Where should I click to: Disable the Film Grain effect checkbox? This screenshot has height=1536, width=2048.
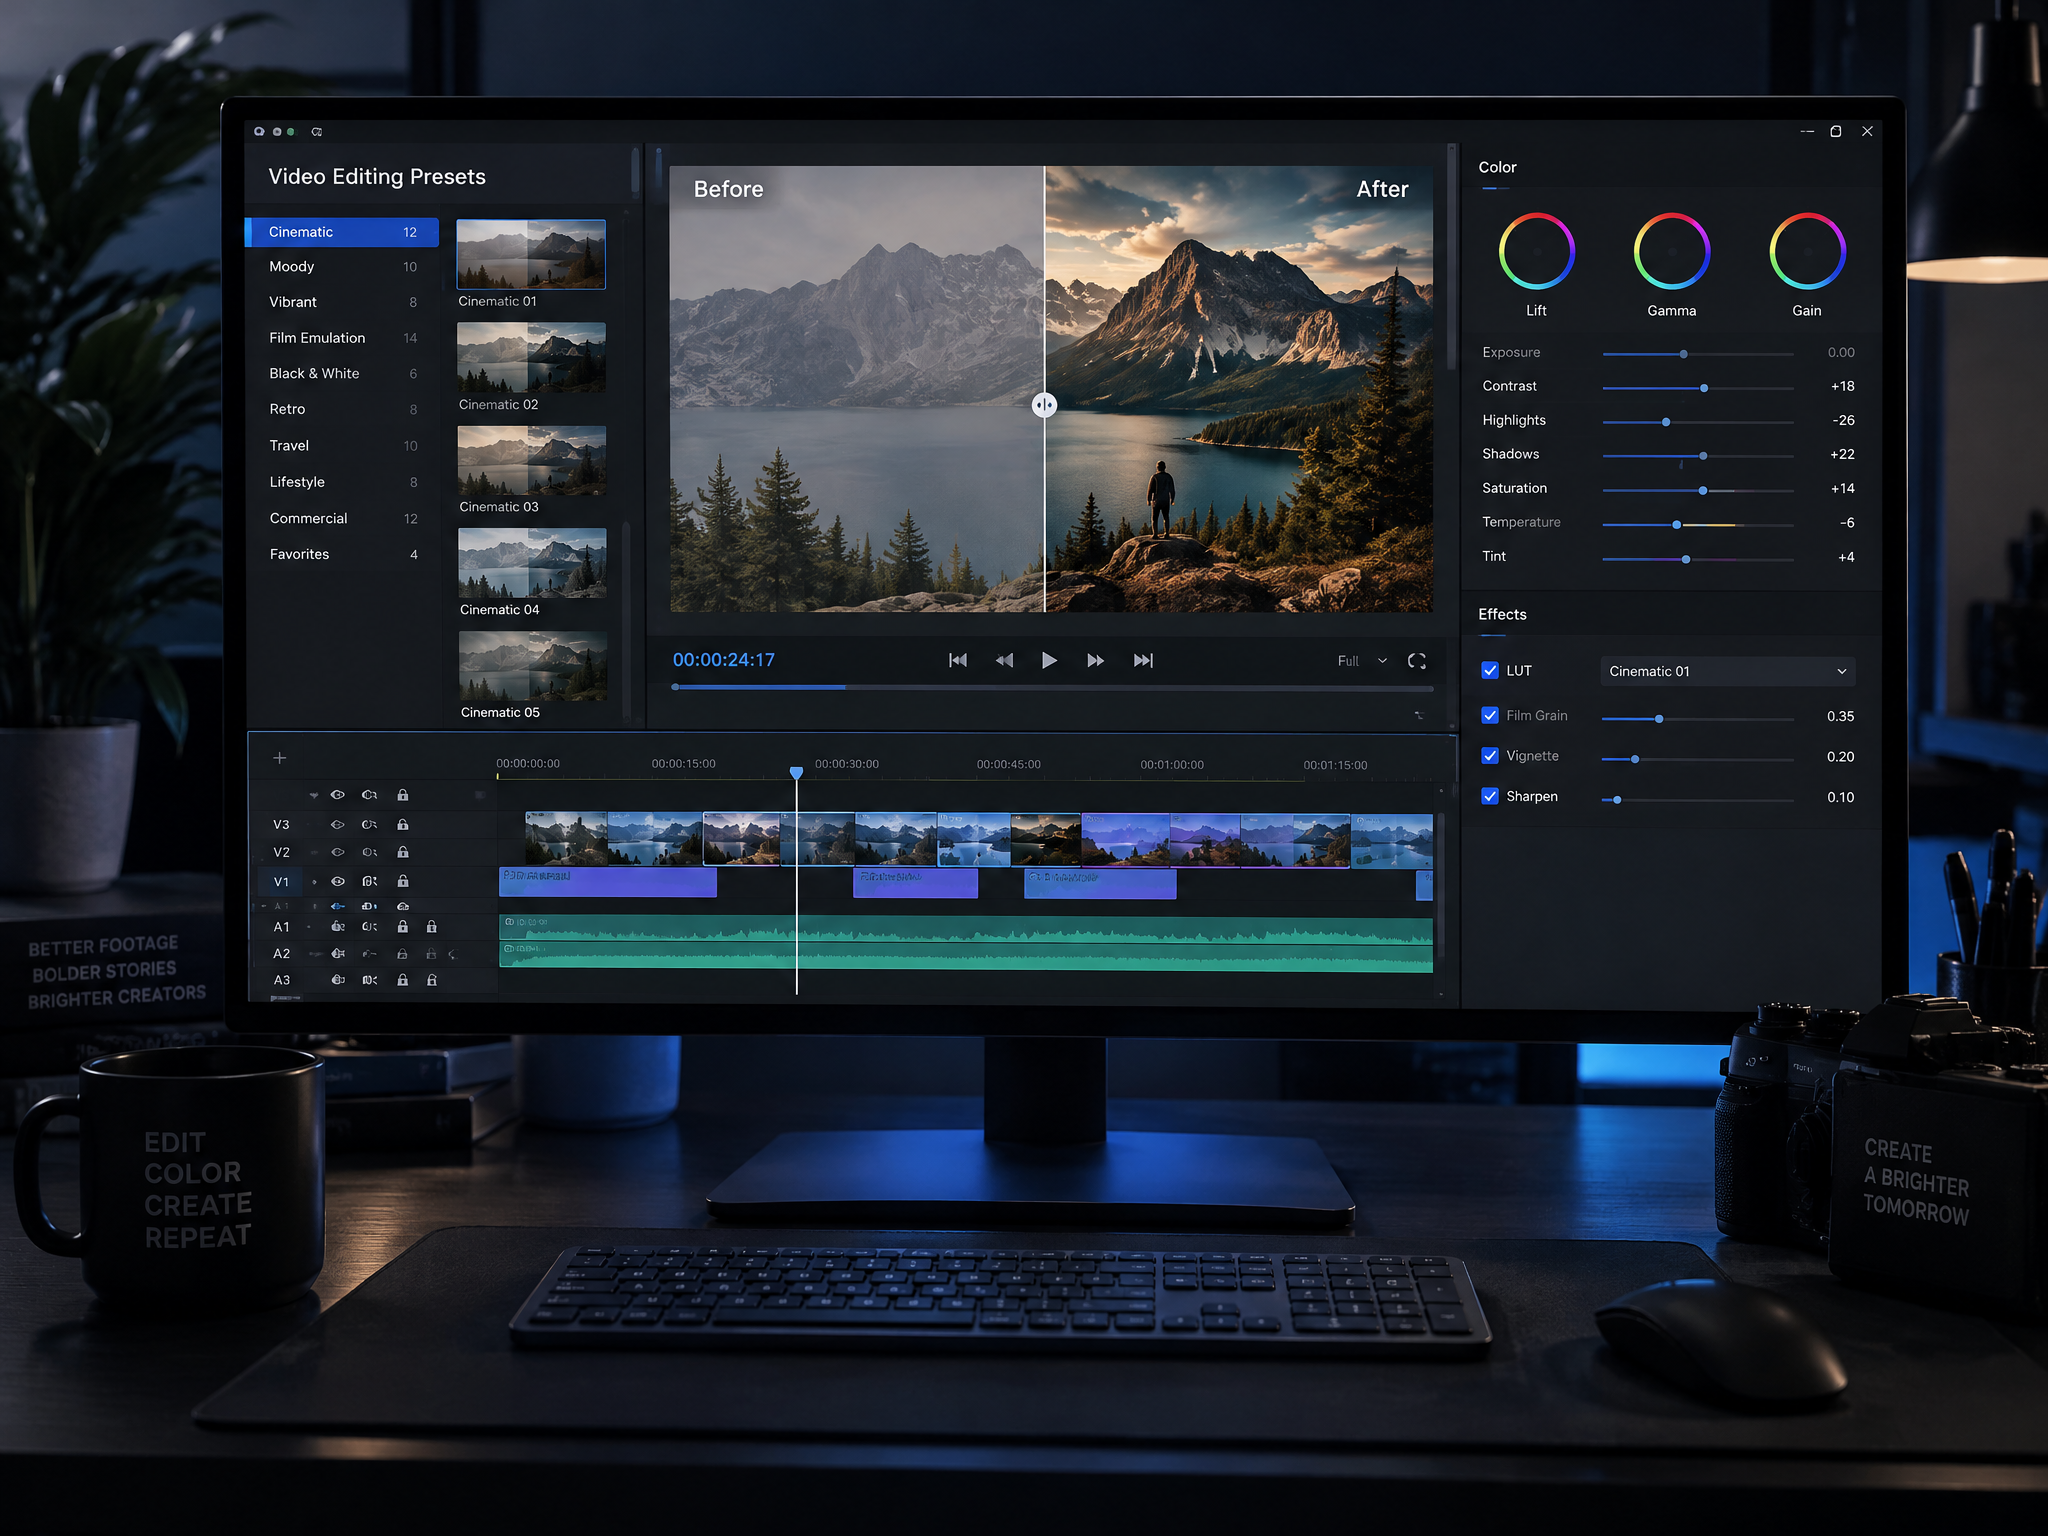point(1490,715)
